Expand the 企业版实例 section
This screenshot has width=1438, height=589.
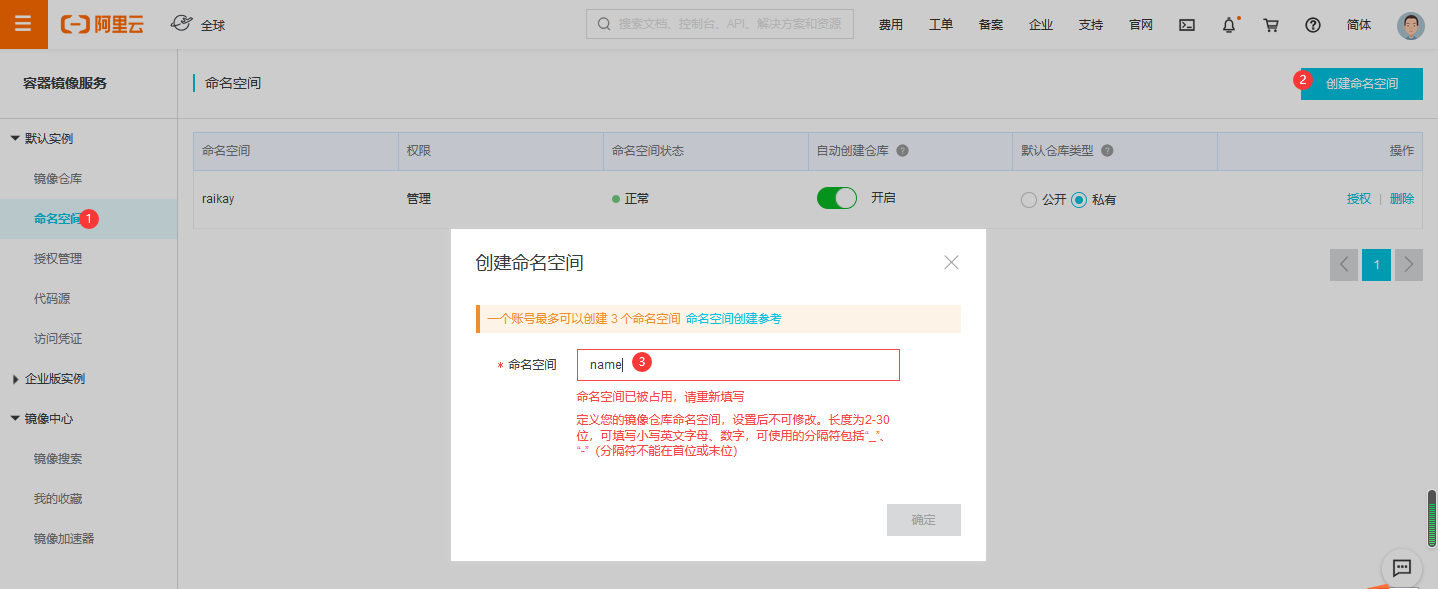[15, 379]
